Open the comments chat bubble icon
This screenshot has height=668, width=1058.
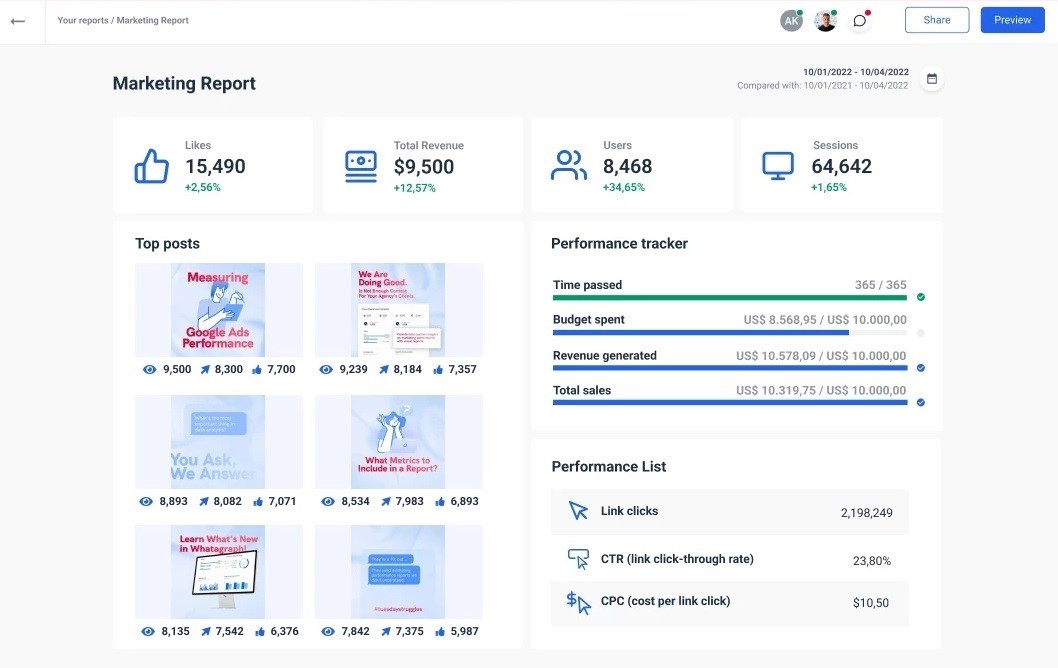click(860, 21)
